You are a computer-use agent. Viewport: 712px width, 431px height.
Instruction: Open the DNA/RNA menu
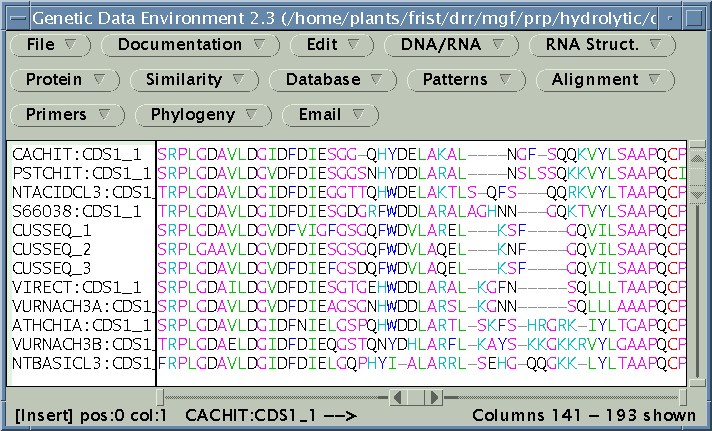click(451, 45)
